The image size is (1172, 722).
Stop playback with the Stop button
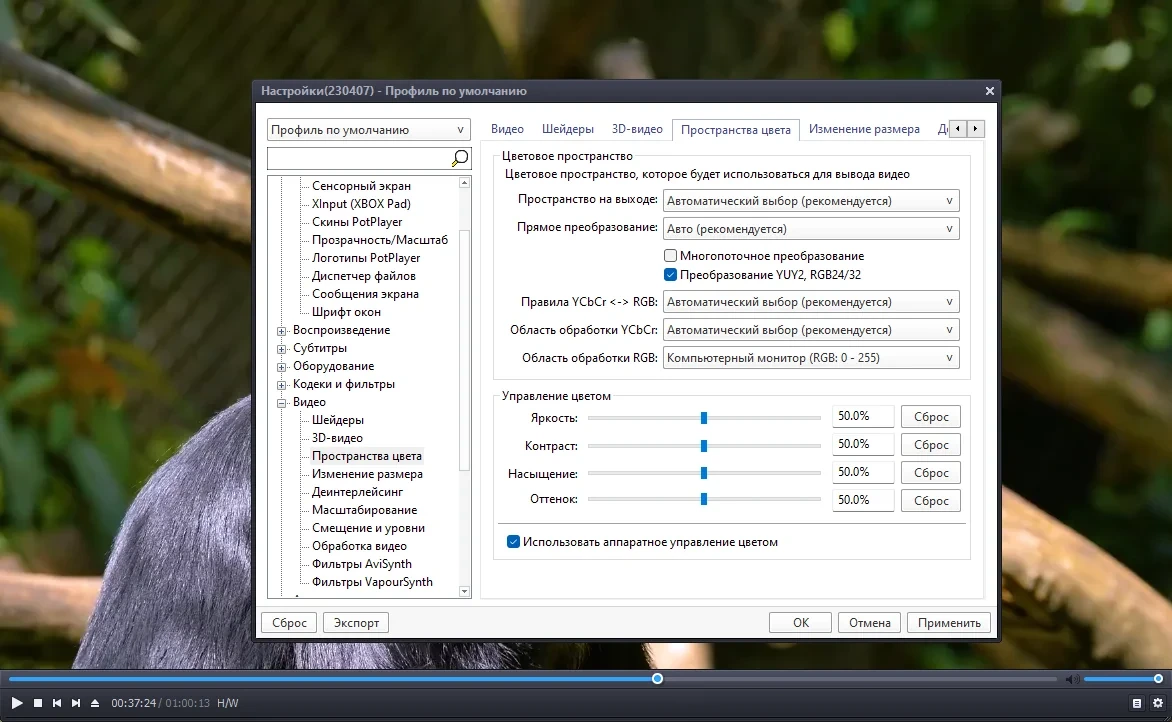pyautogui.click(x=37, y=703)
